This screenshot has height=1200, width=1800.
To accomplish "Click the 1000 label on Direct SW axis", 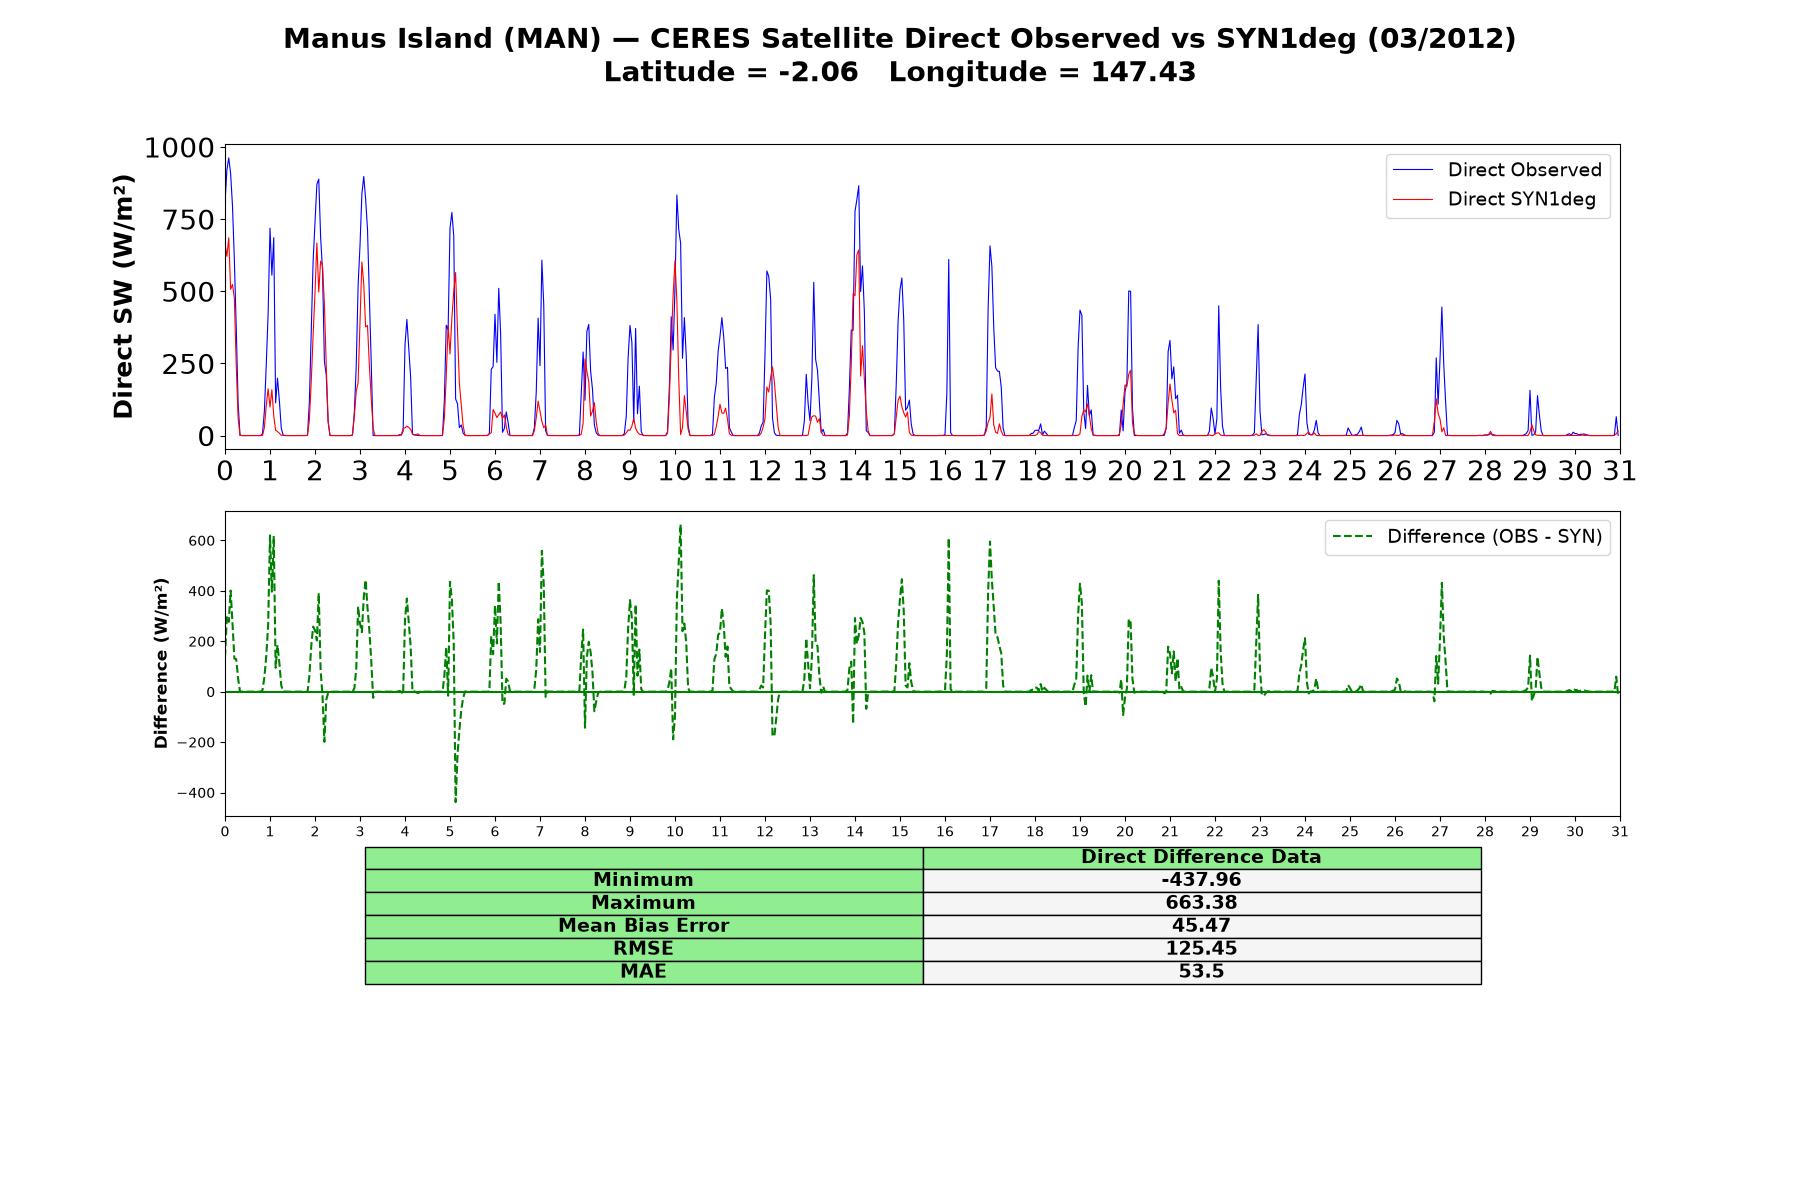I will click(x=179, y=149).
